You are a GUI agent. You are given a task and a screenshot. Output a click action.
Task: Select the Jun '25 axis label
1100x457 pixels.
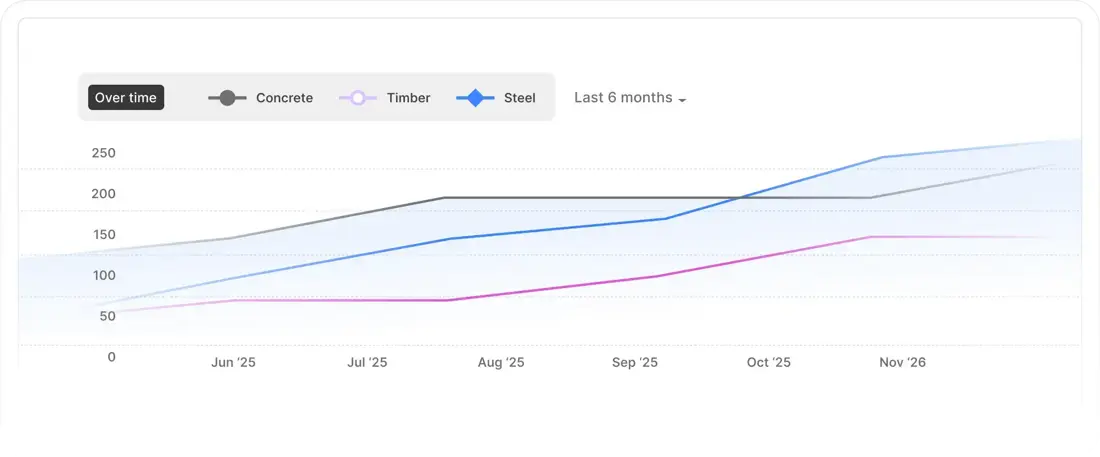(x=233, y=363)
